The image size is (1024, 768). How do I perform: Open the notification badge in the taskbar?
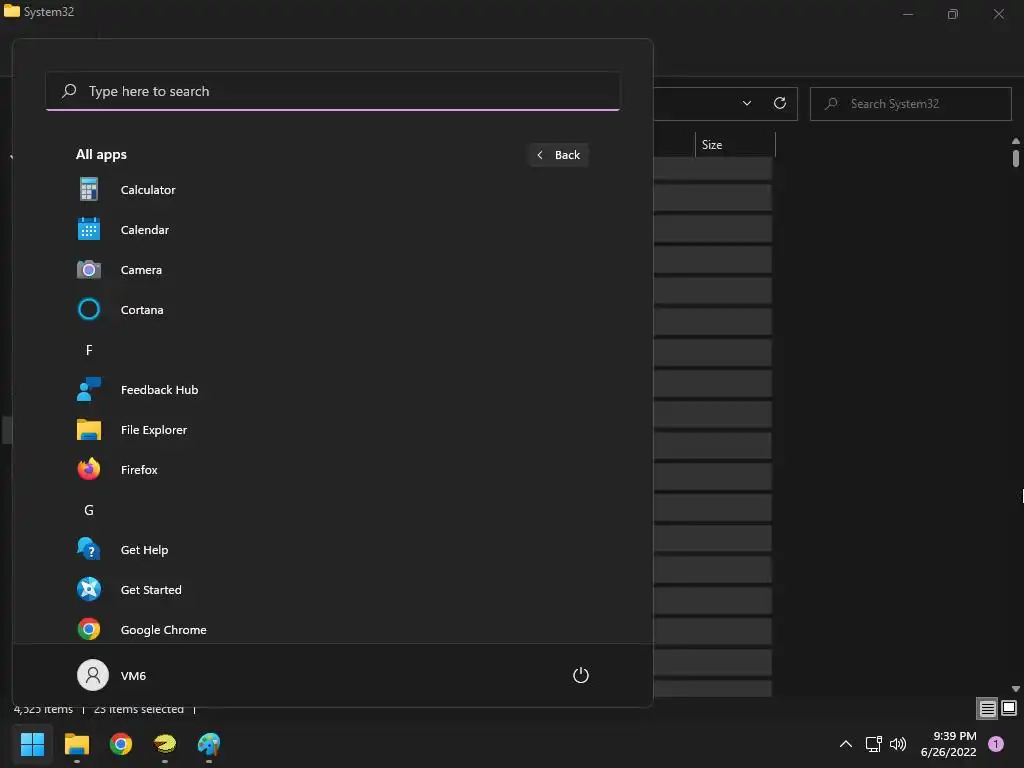pyautogui.click(x=996, y=744)
